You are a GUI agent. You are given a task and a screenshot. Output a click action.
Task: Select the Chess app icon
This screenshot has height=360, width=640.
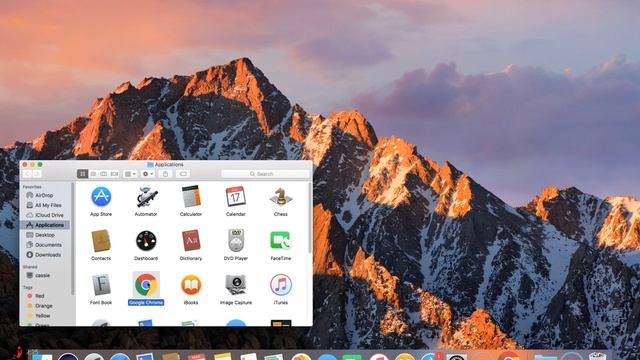[x=281, y=197]
